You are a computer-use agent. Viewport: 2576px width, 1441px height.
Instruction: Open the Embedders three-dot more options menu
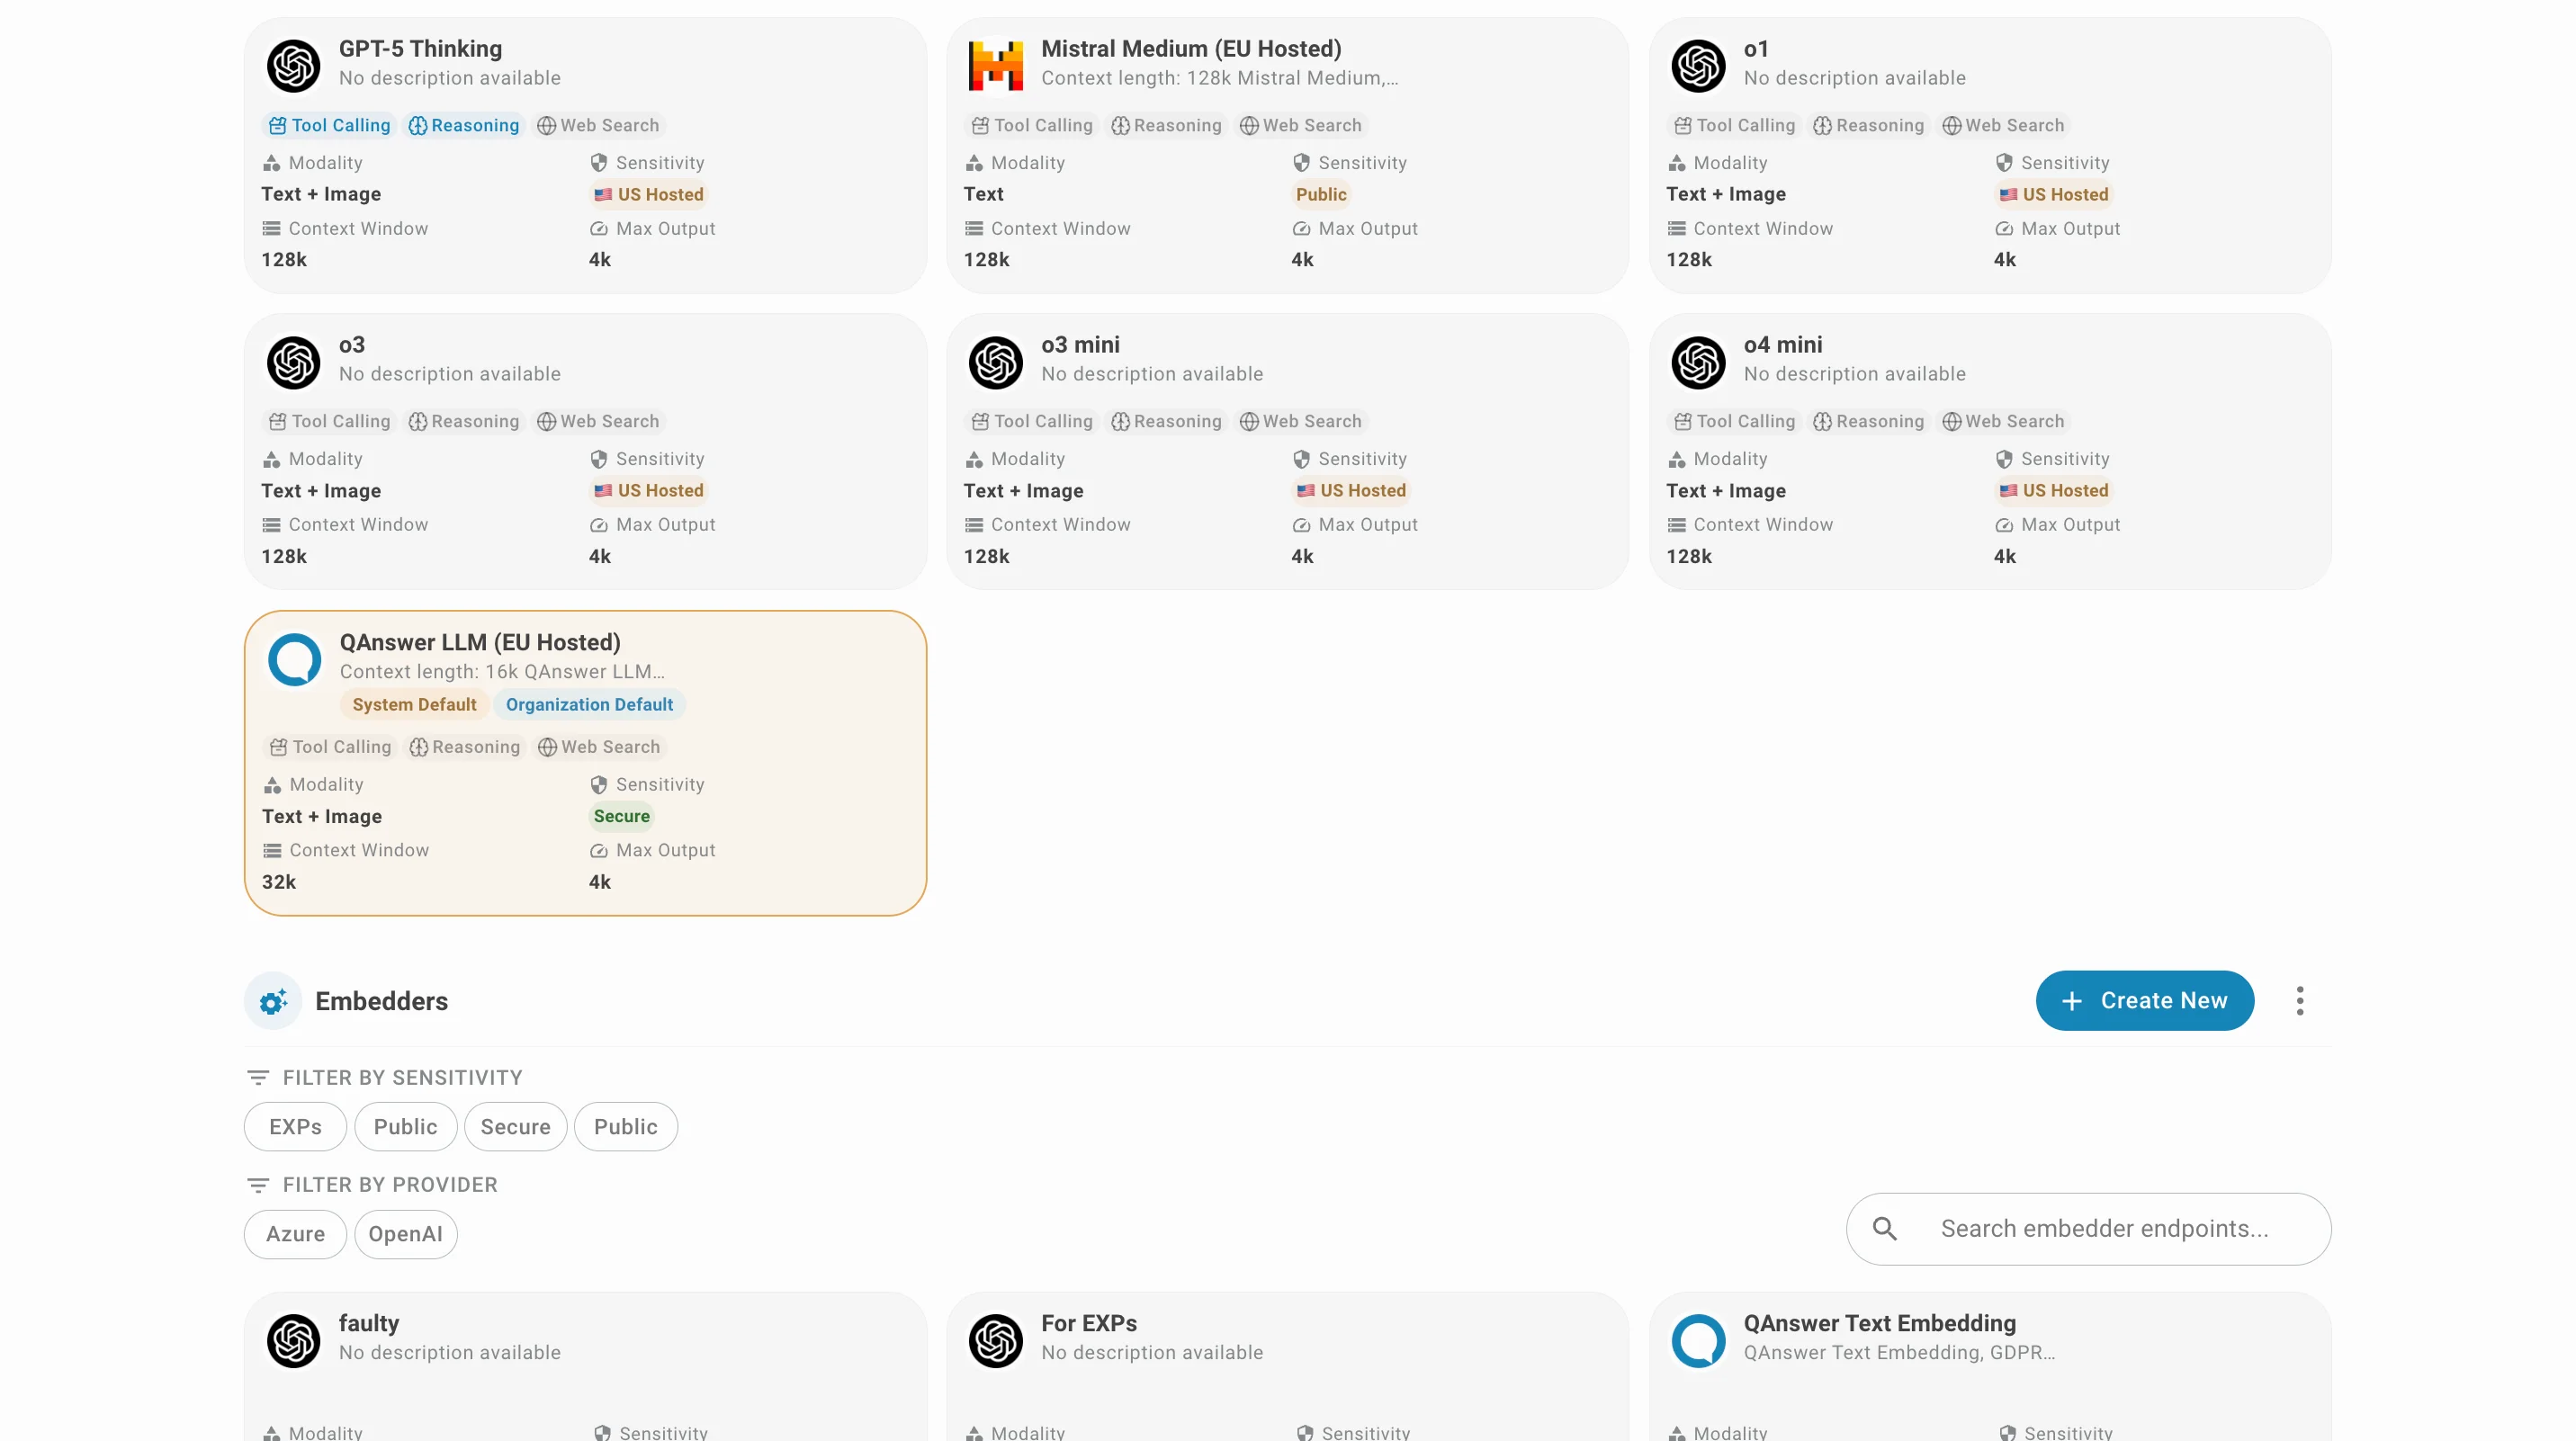2300,1001
